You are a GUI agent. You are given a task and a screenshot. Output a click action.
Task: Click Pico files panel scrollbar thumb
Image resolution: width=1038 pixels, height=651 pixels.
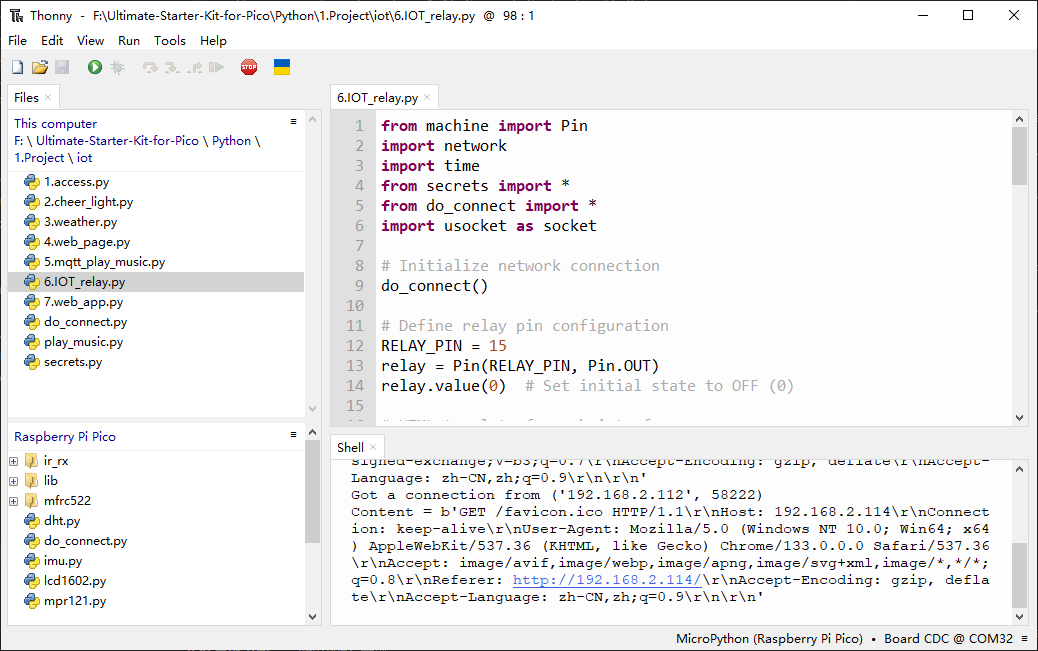tap(312, 491)
